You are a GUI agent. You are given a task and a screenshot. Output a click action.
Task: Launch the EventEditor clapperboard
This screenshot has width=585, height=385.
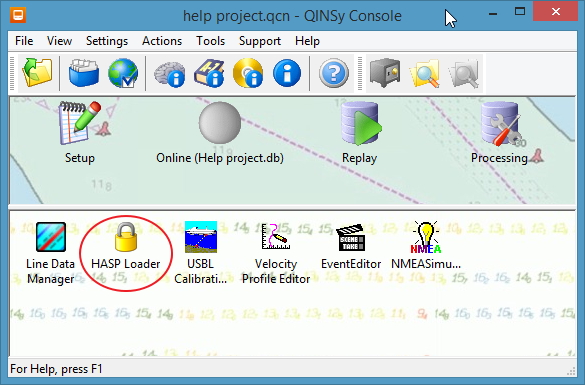[351, 246]
